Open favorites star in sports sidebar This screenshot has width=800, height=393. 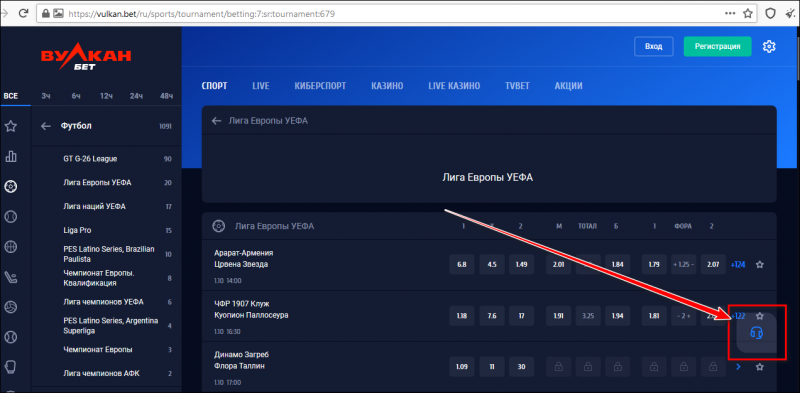(x=11, y=126)
